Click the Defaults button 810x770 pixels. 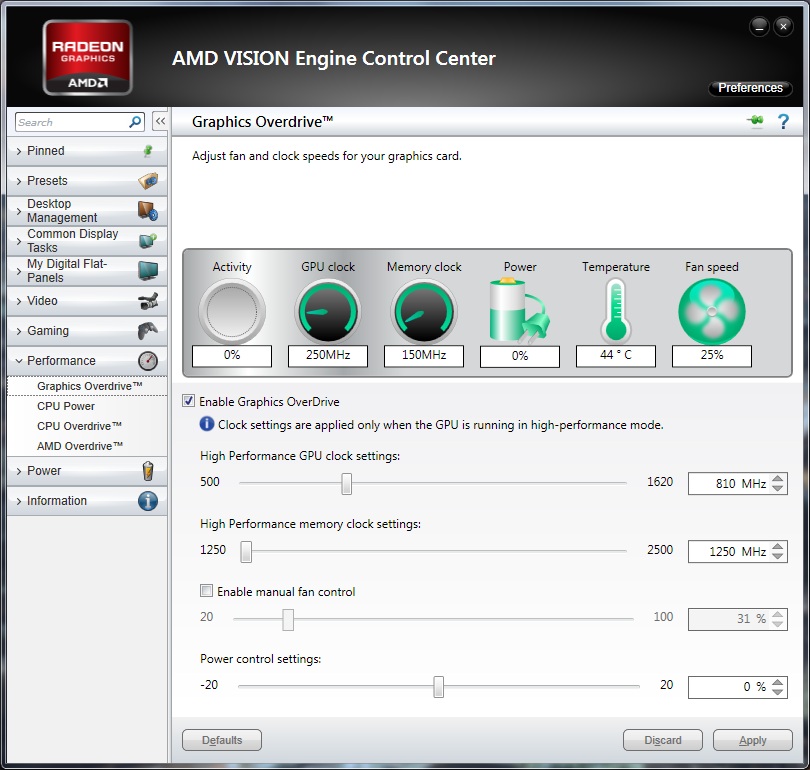pos(222,740)
